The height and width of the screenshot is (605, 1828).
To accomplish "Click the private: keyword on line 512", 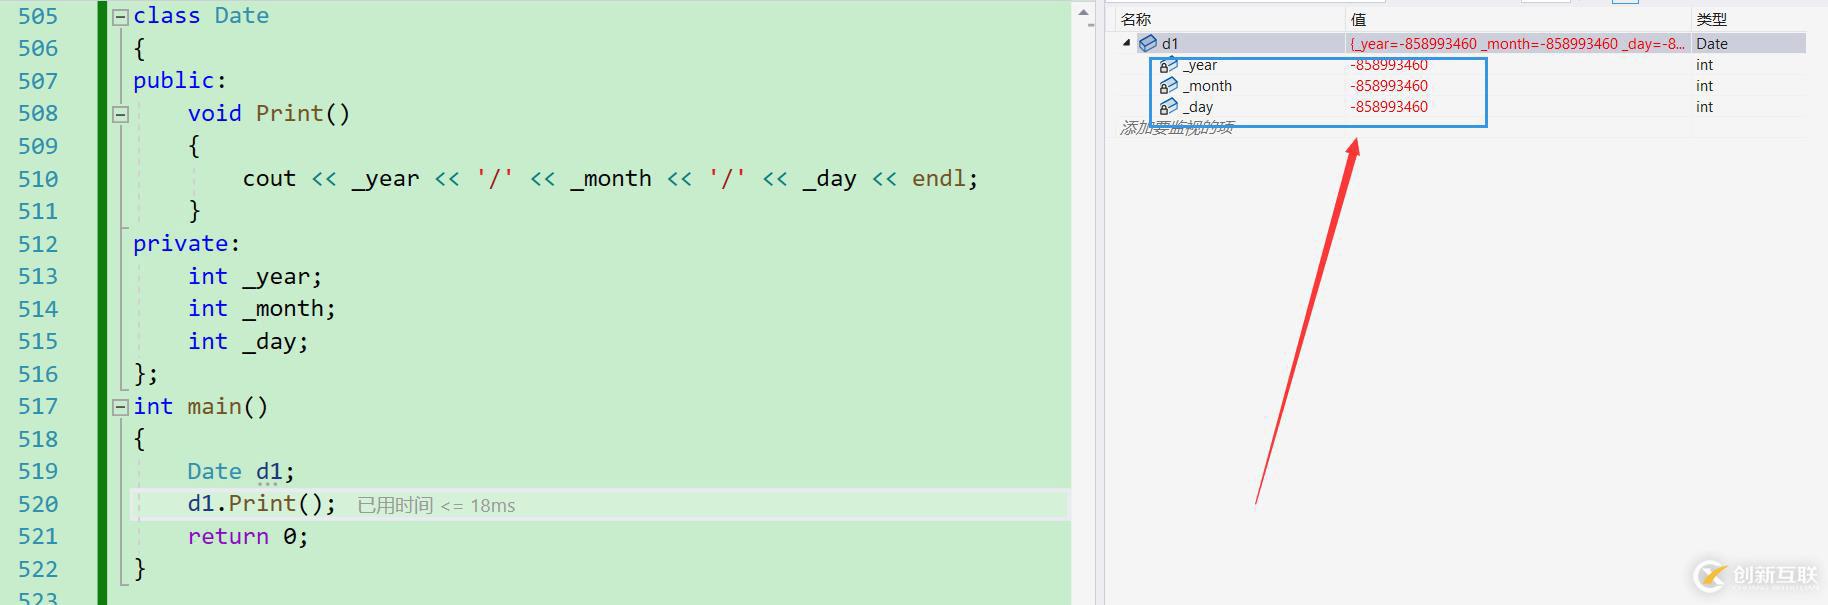I will click(187, 244).
